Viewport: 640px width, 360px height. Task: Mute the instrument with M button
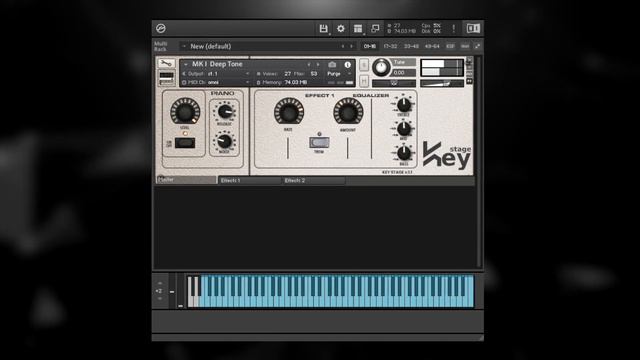coord(364,81)
